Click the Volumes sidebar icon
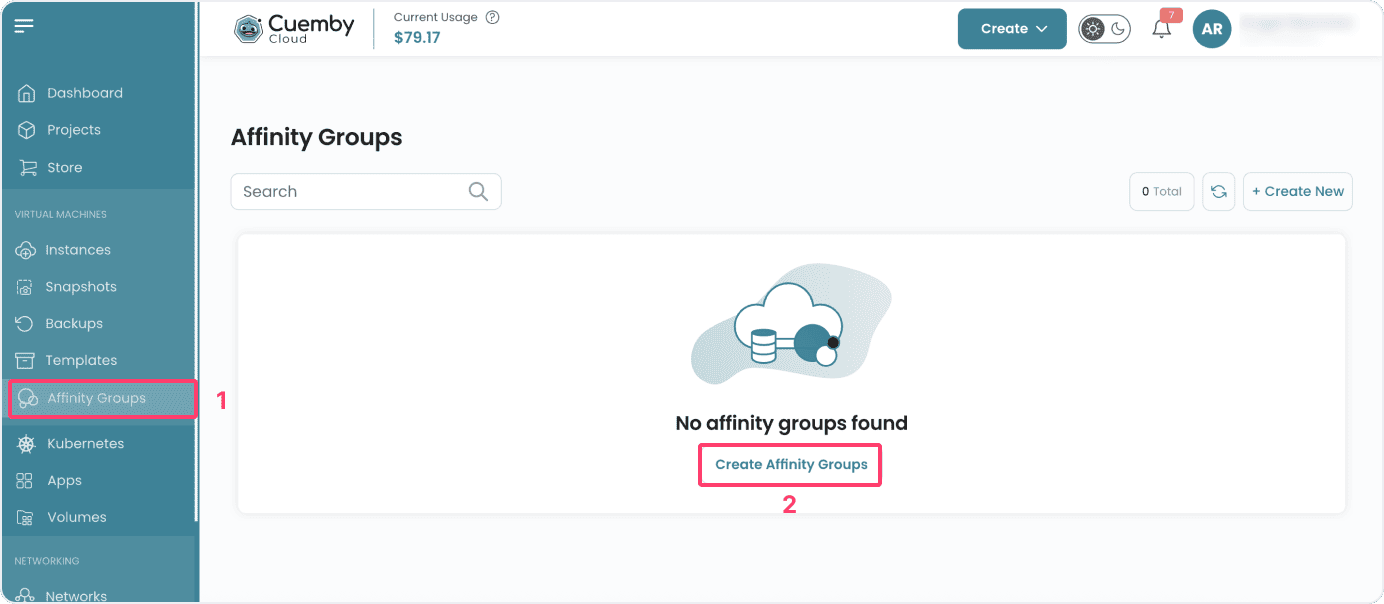This screenshot has width=1384, height=604. point(28,516)
